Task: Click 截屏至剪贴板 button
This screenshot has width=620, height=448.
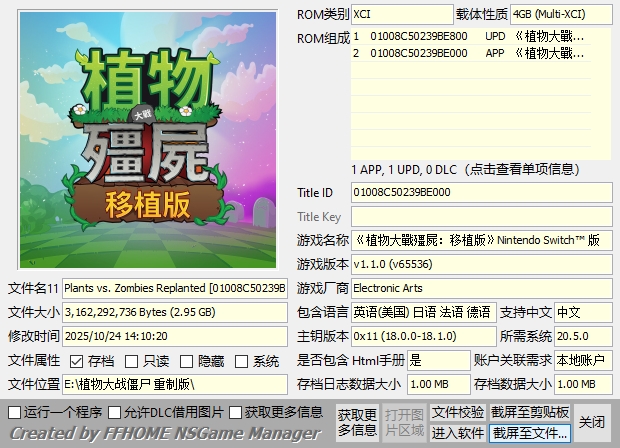Action: [530, 412]
